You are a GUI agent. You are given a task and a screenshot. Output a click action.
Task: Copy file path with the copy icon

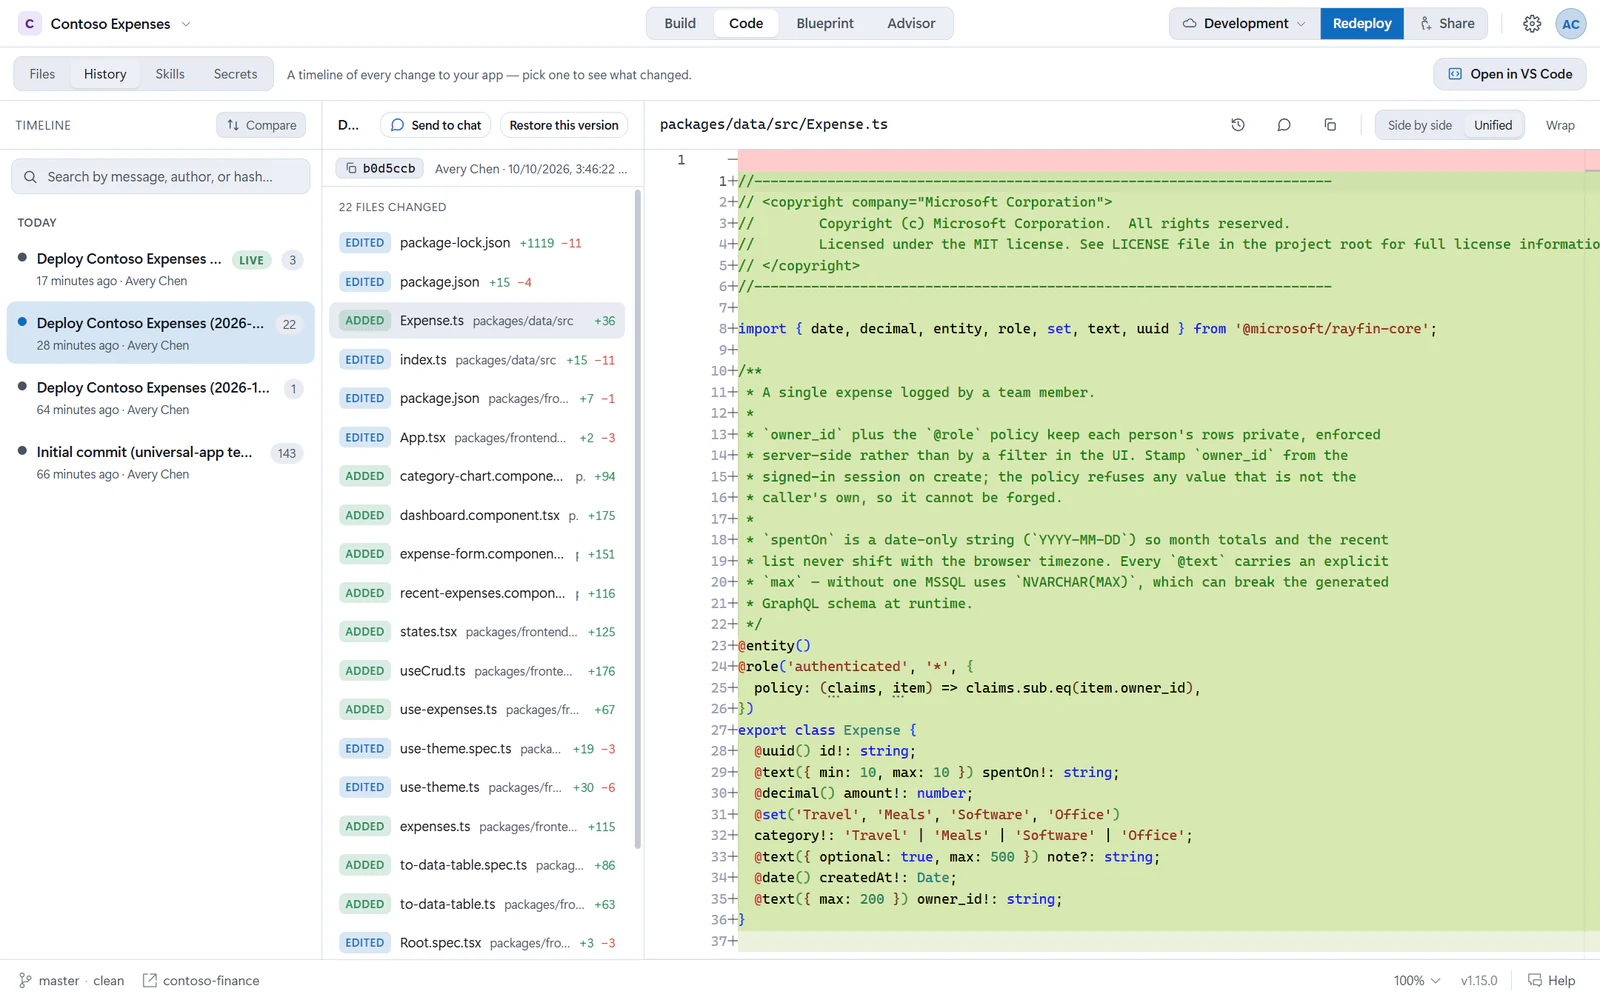1330,125
